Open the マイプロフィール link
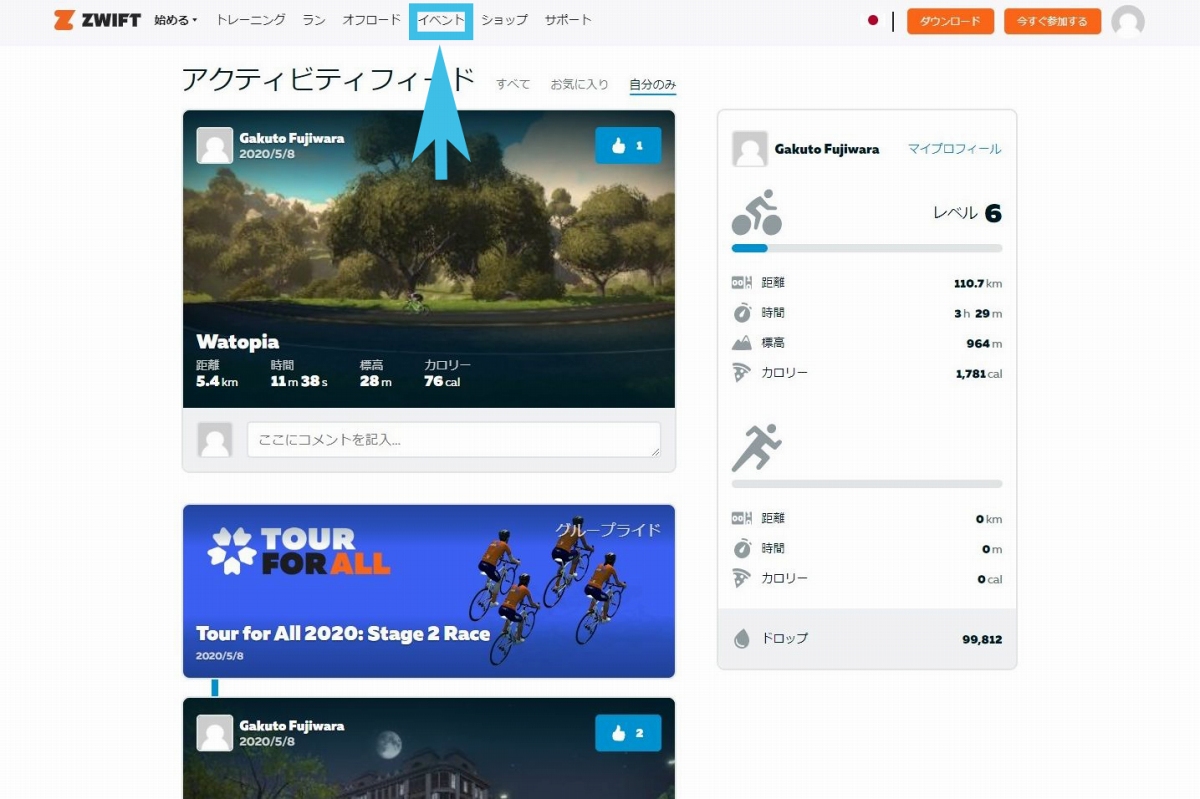 point(954,149)
